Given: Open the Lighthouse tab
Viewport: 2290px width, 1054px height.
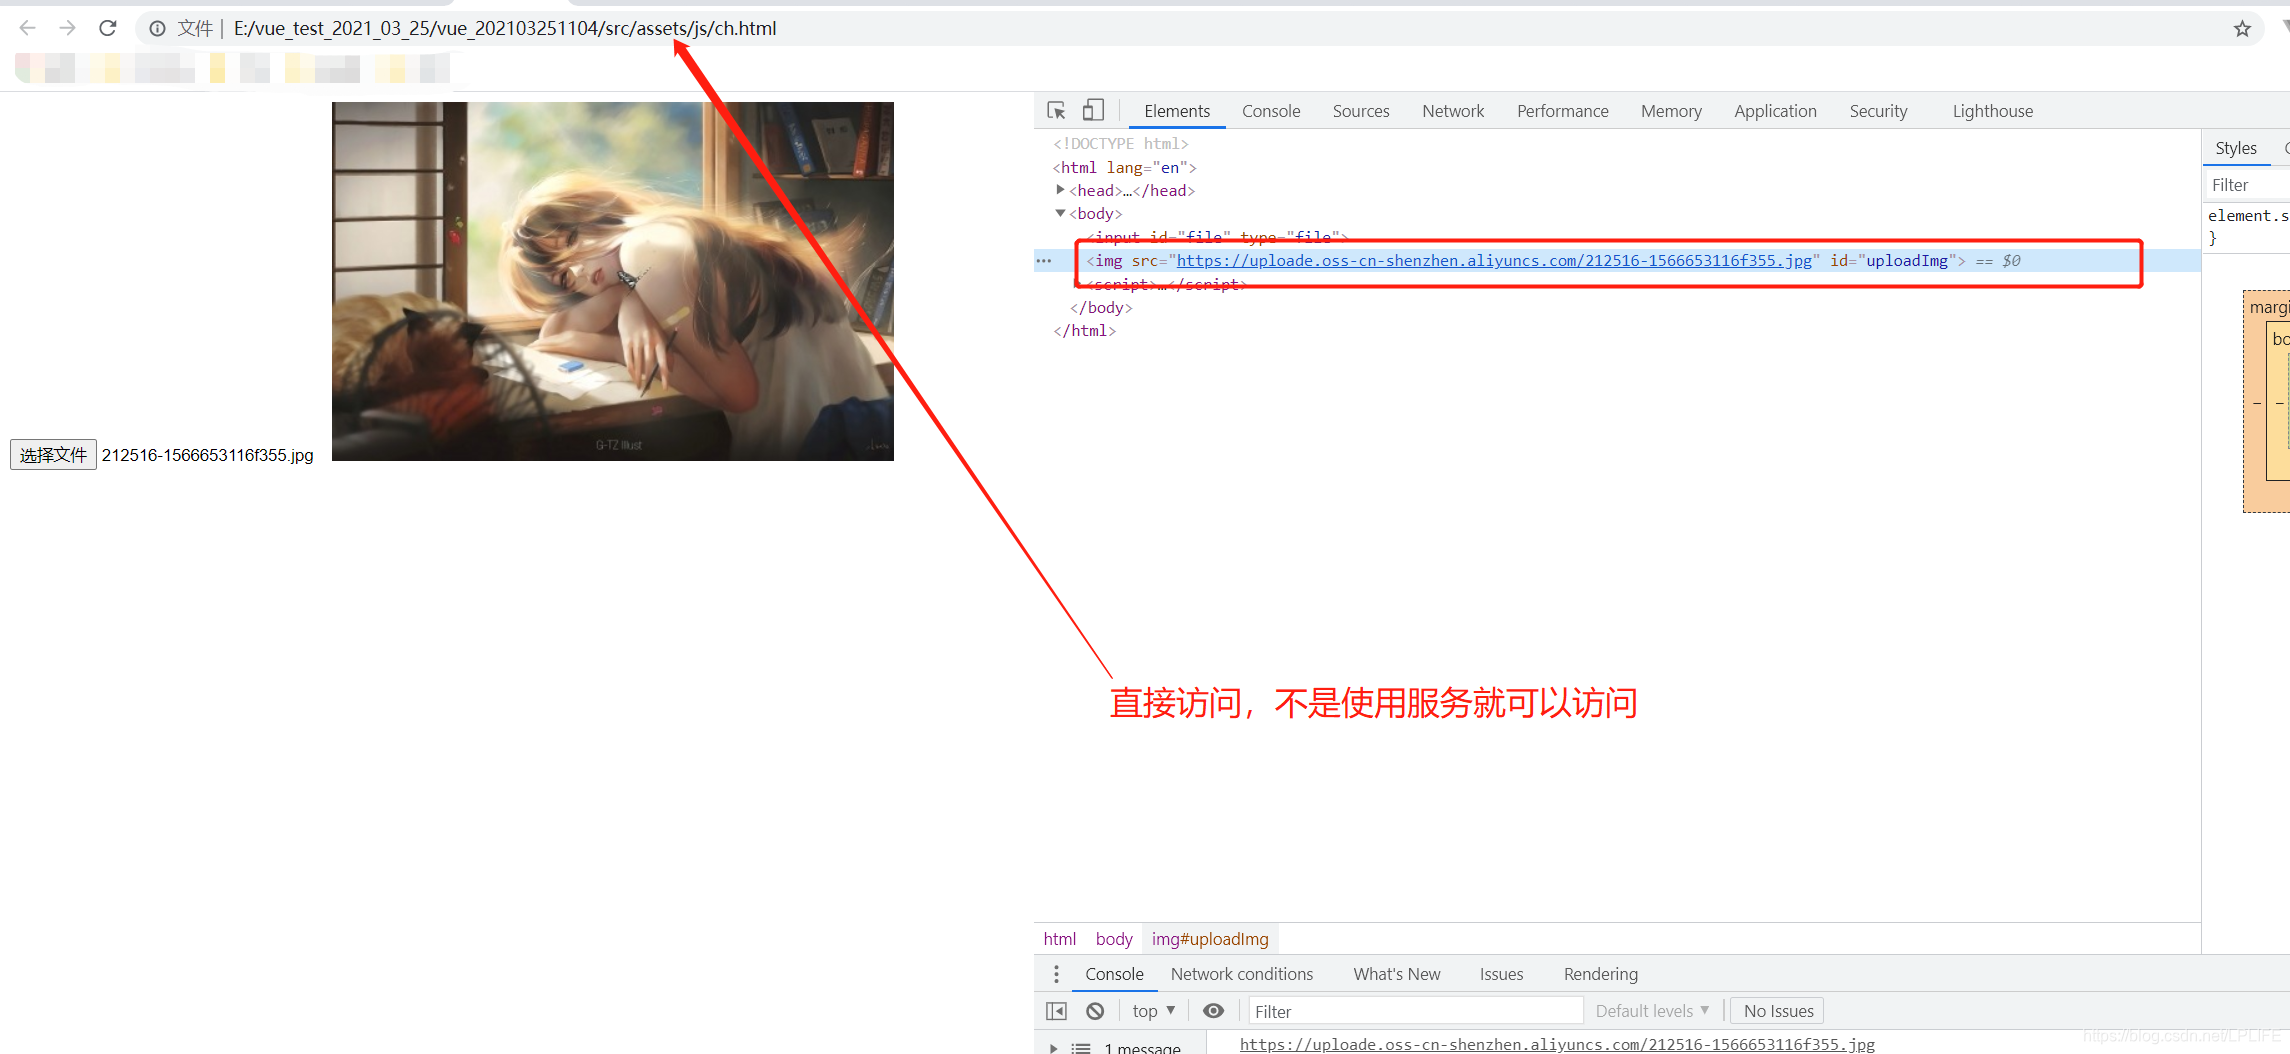Looking at the screenshot, I should click(x=1992, y=111).
